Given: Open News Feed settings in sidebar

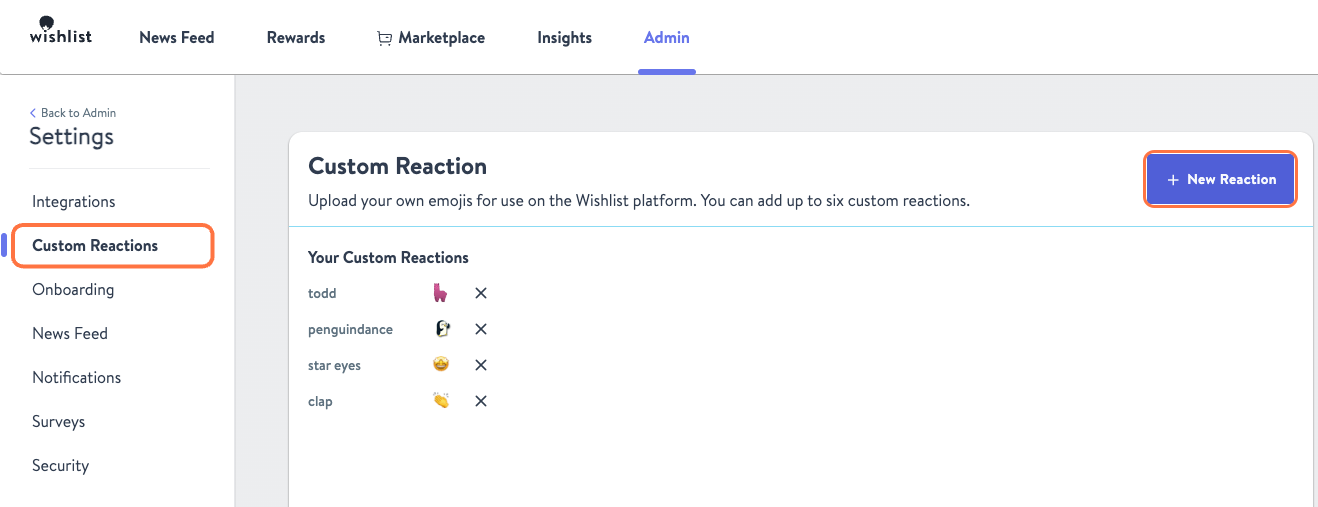Looking at the screenshot, I should (70, 333).
